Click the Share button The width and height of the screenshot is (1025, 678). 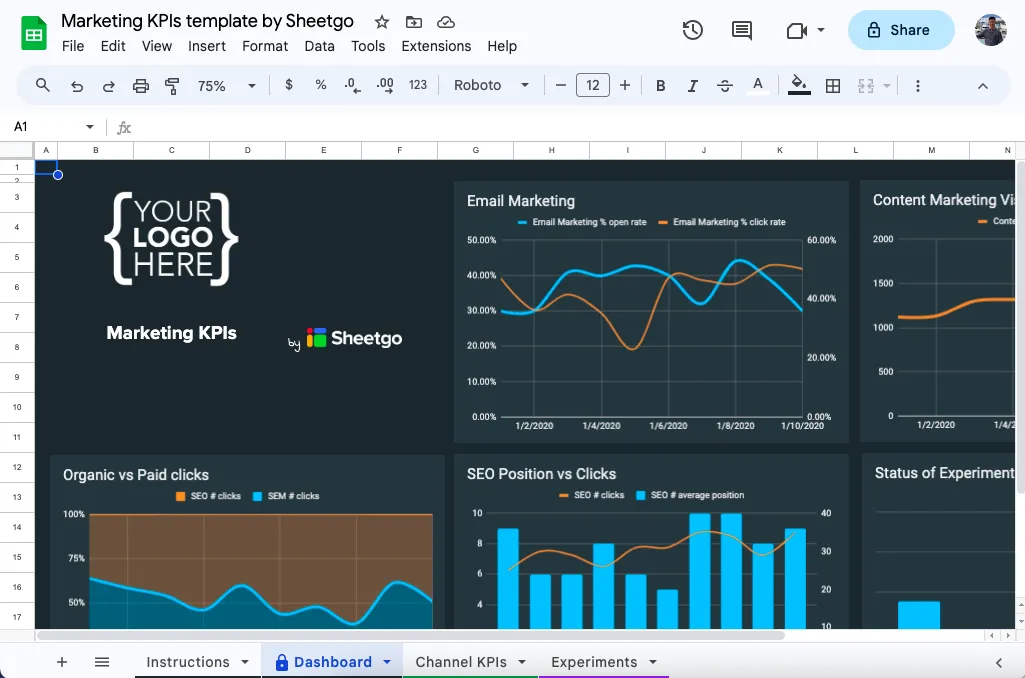tap(901, 30)
